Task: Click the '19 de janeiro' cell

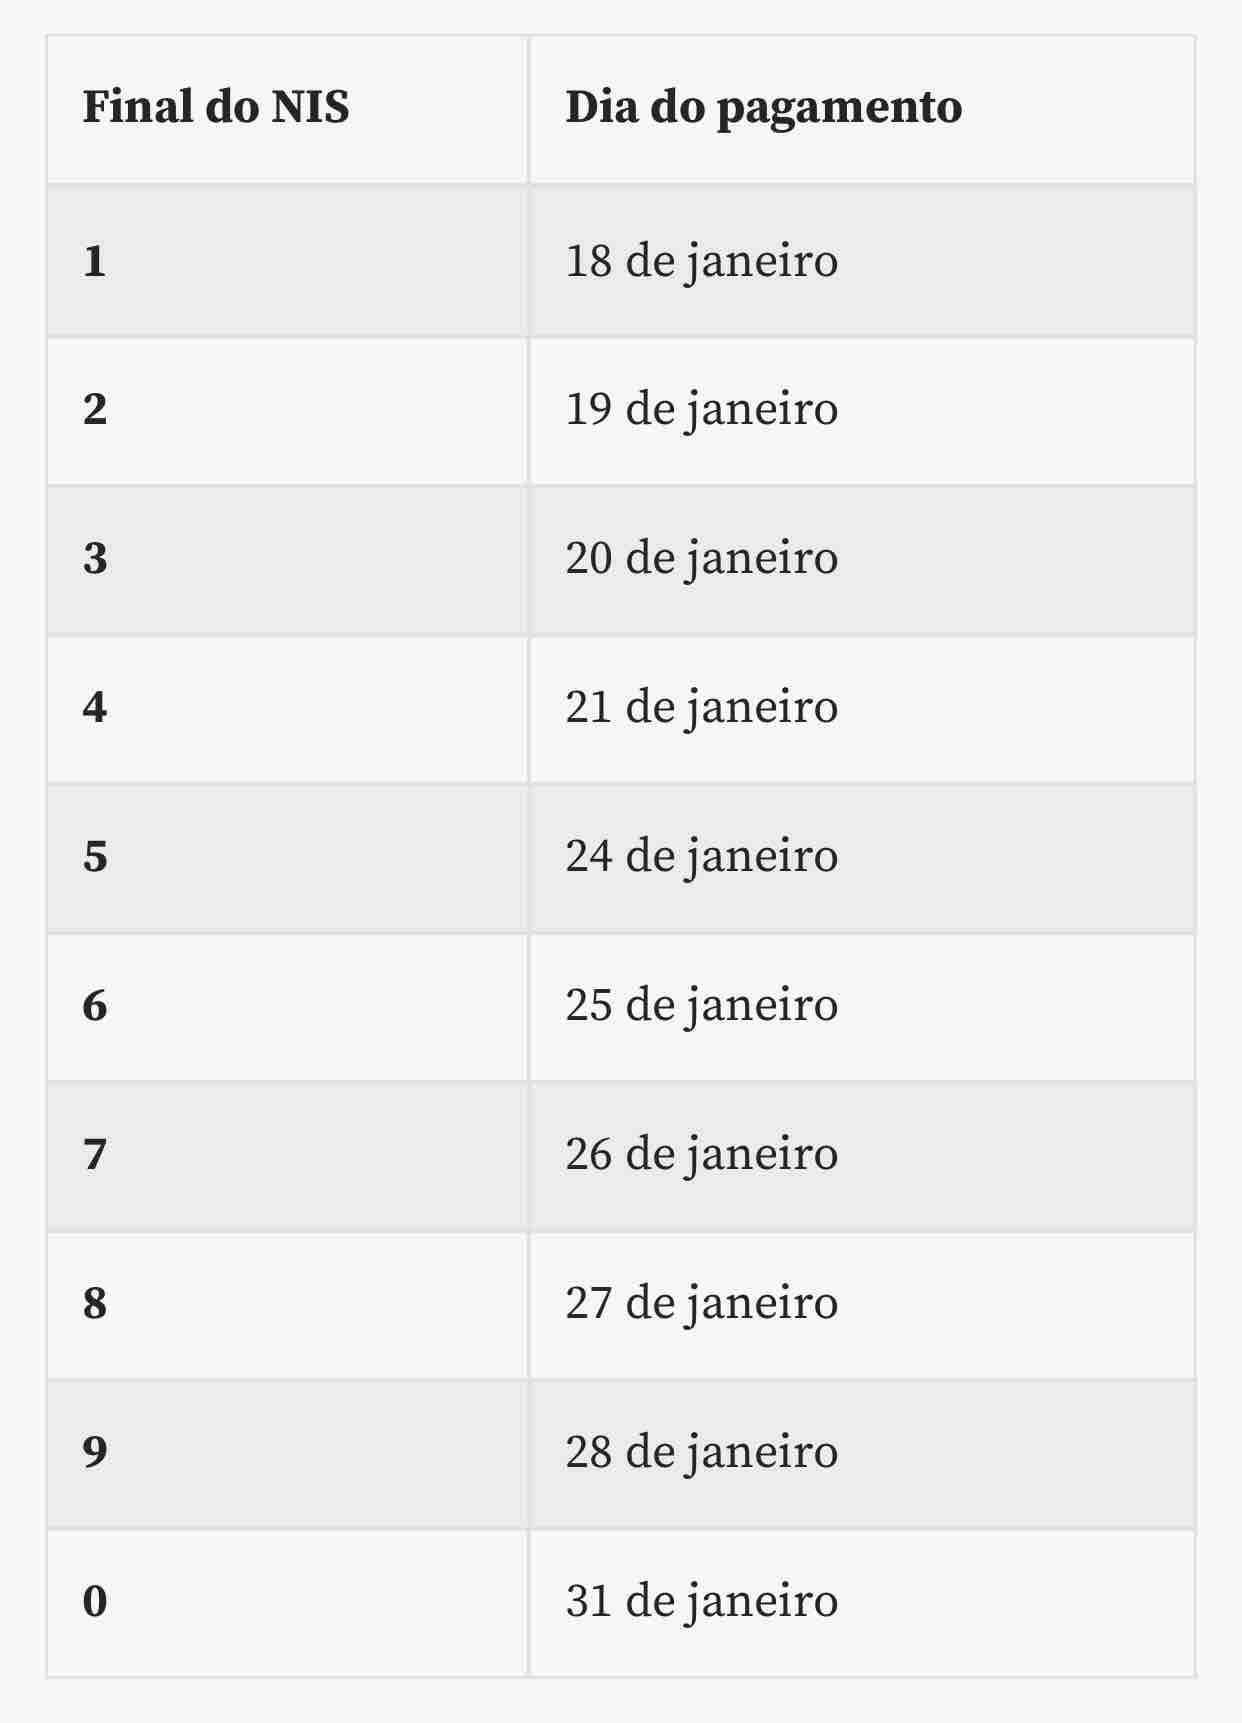Action: coord(862,411)
